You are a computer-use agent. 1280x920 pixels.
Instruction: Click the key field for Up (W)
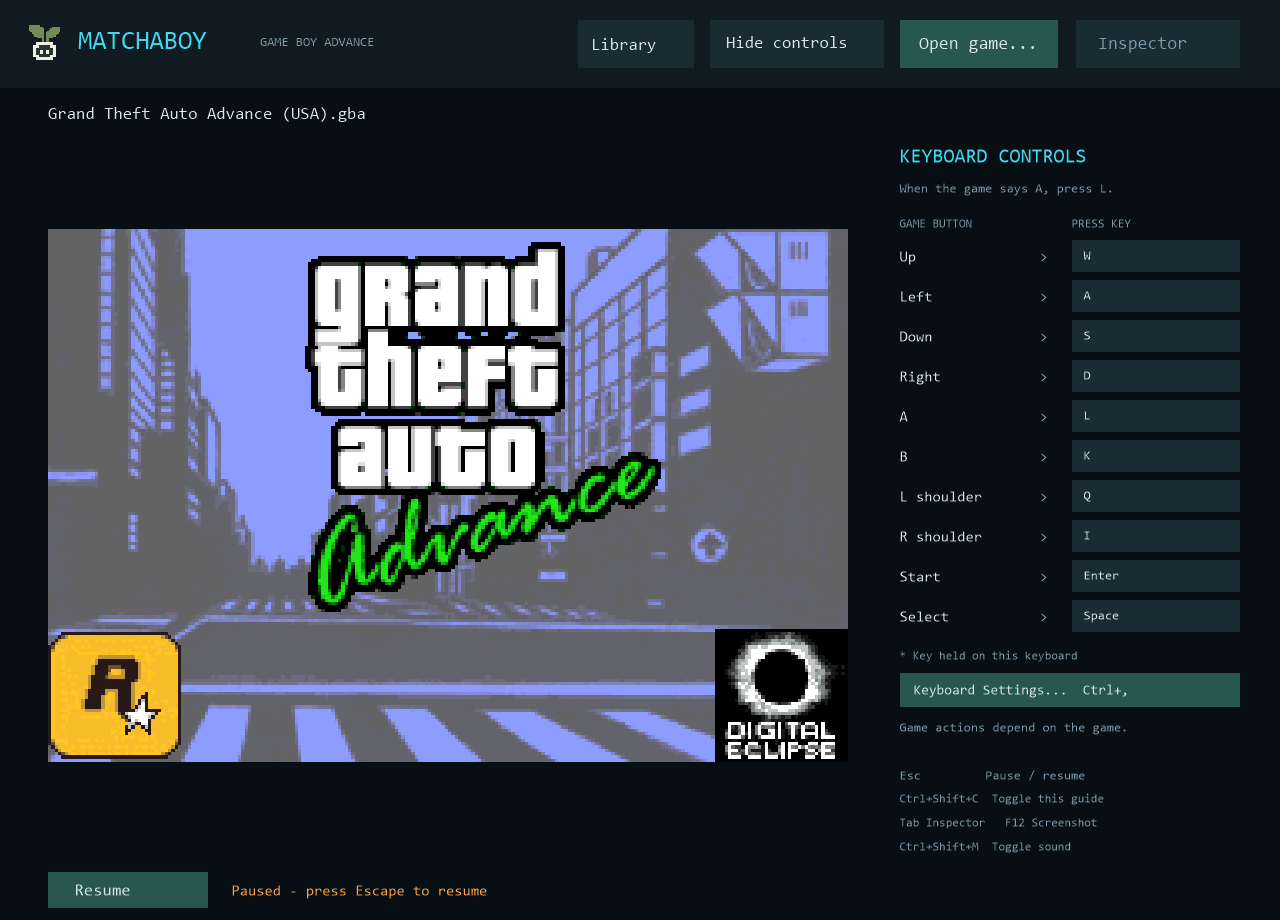click(x=1156, y=256)
